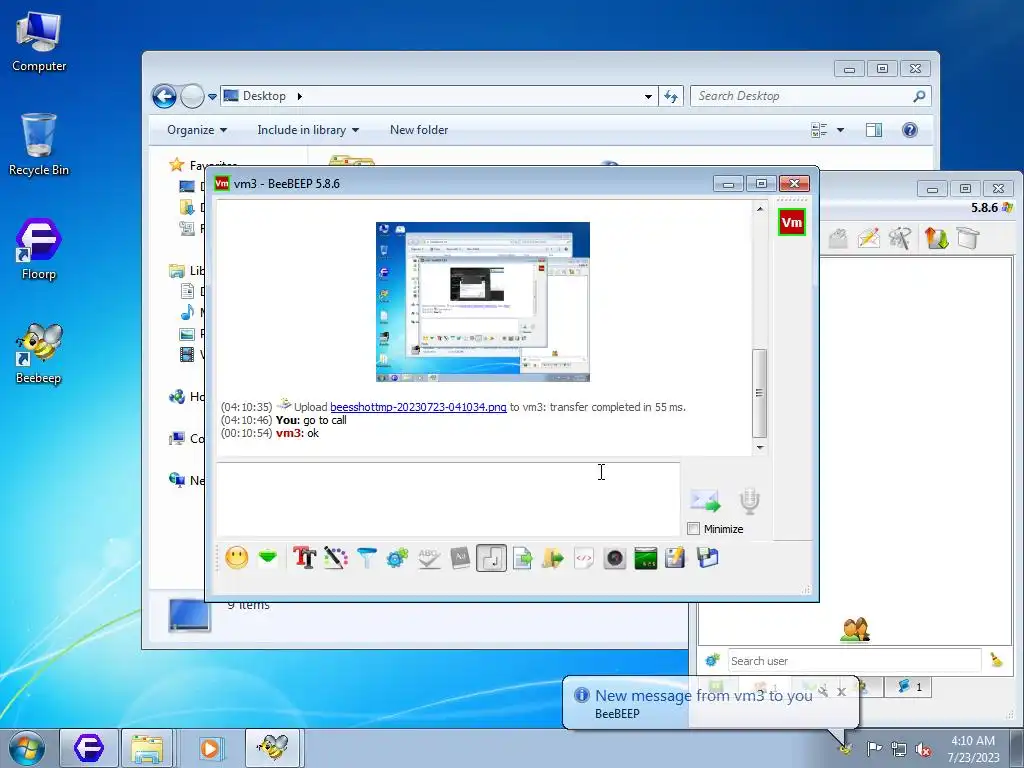Open the Floorp desktop shortcut
Viewport: 1024px width, 768px height.
coord(39,249)
